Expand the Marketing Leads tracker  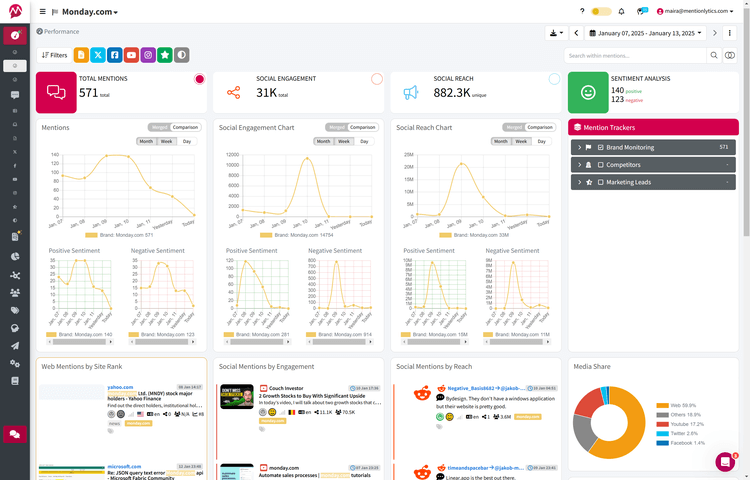point(579,182)
